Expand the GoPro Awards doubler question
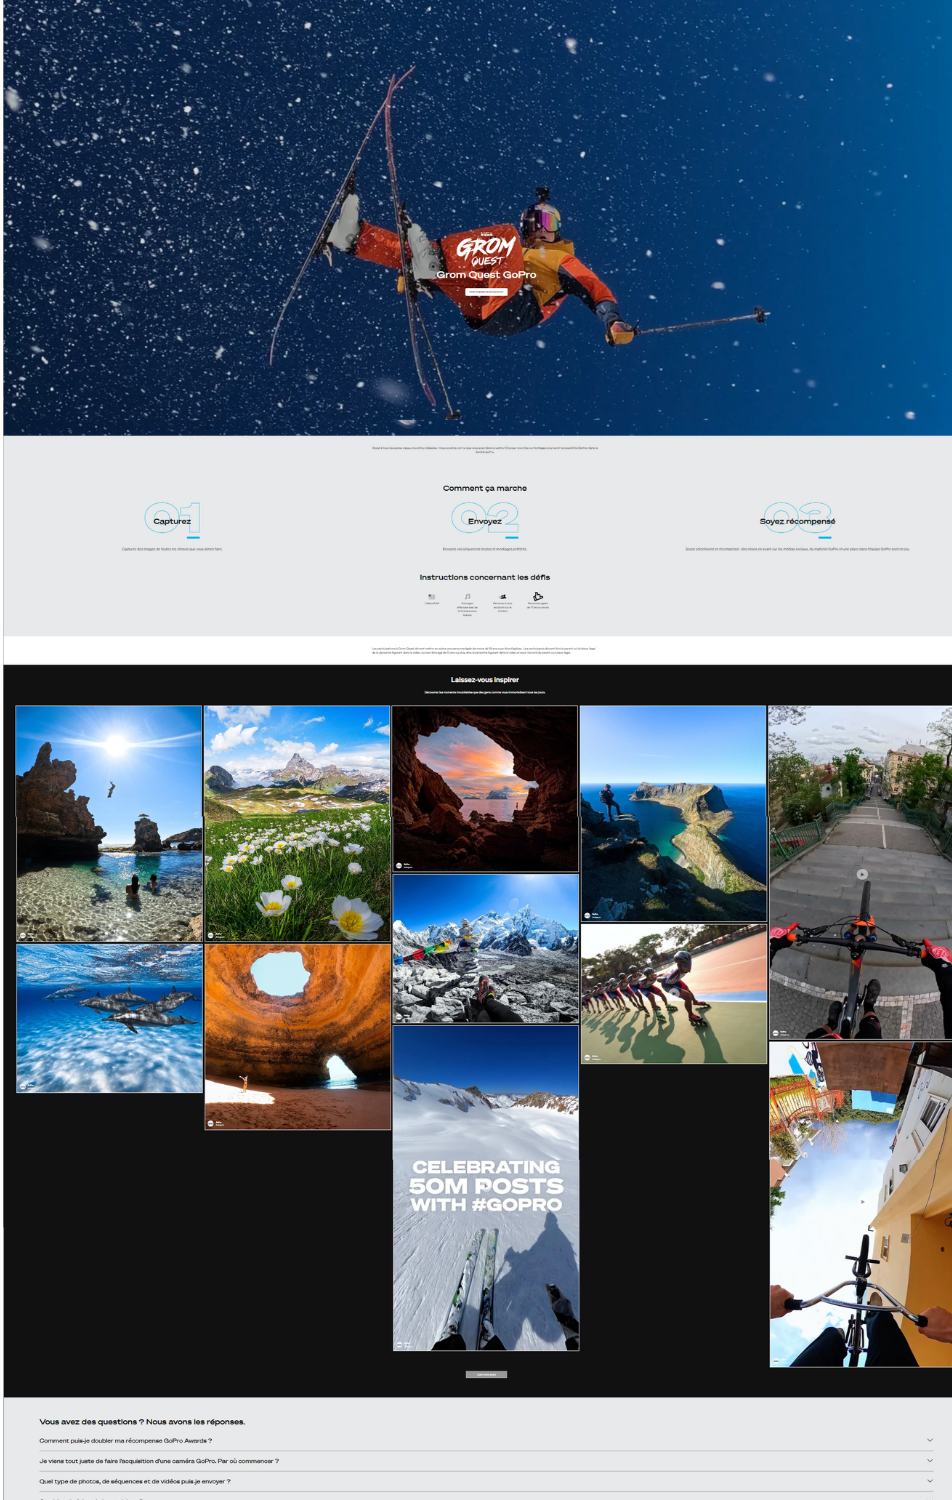Screen dimensions: 952x1500 click(486, 1441)
